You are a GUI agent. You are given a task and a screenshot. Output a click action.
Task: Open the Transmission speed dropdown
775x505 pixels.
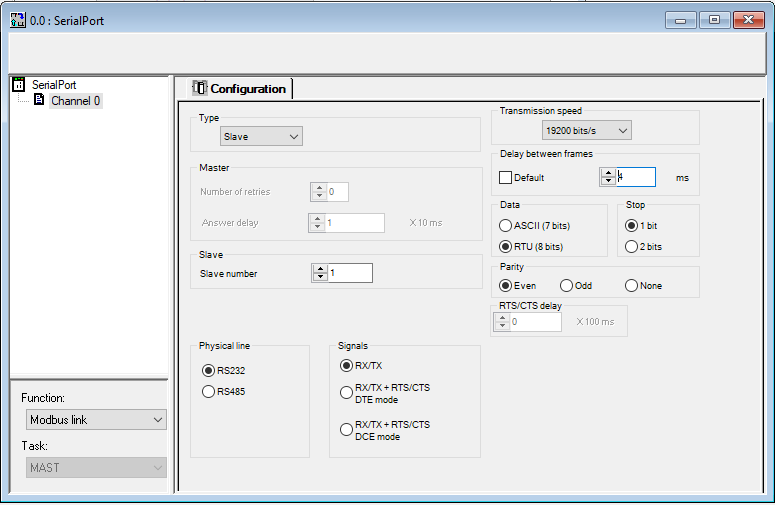(x=587, y=130)
